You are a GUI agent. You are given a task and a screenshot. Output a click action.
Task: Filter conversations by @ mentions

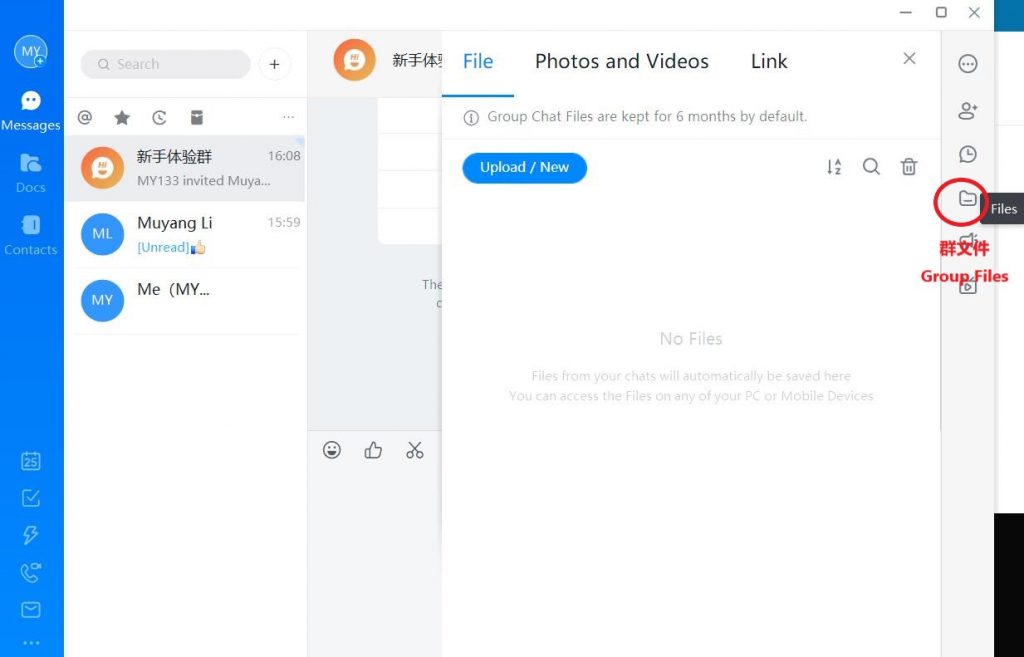click(85, 118)
